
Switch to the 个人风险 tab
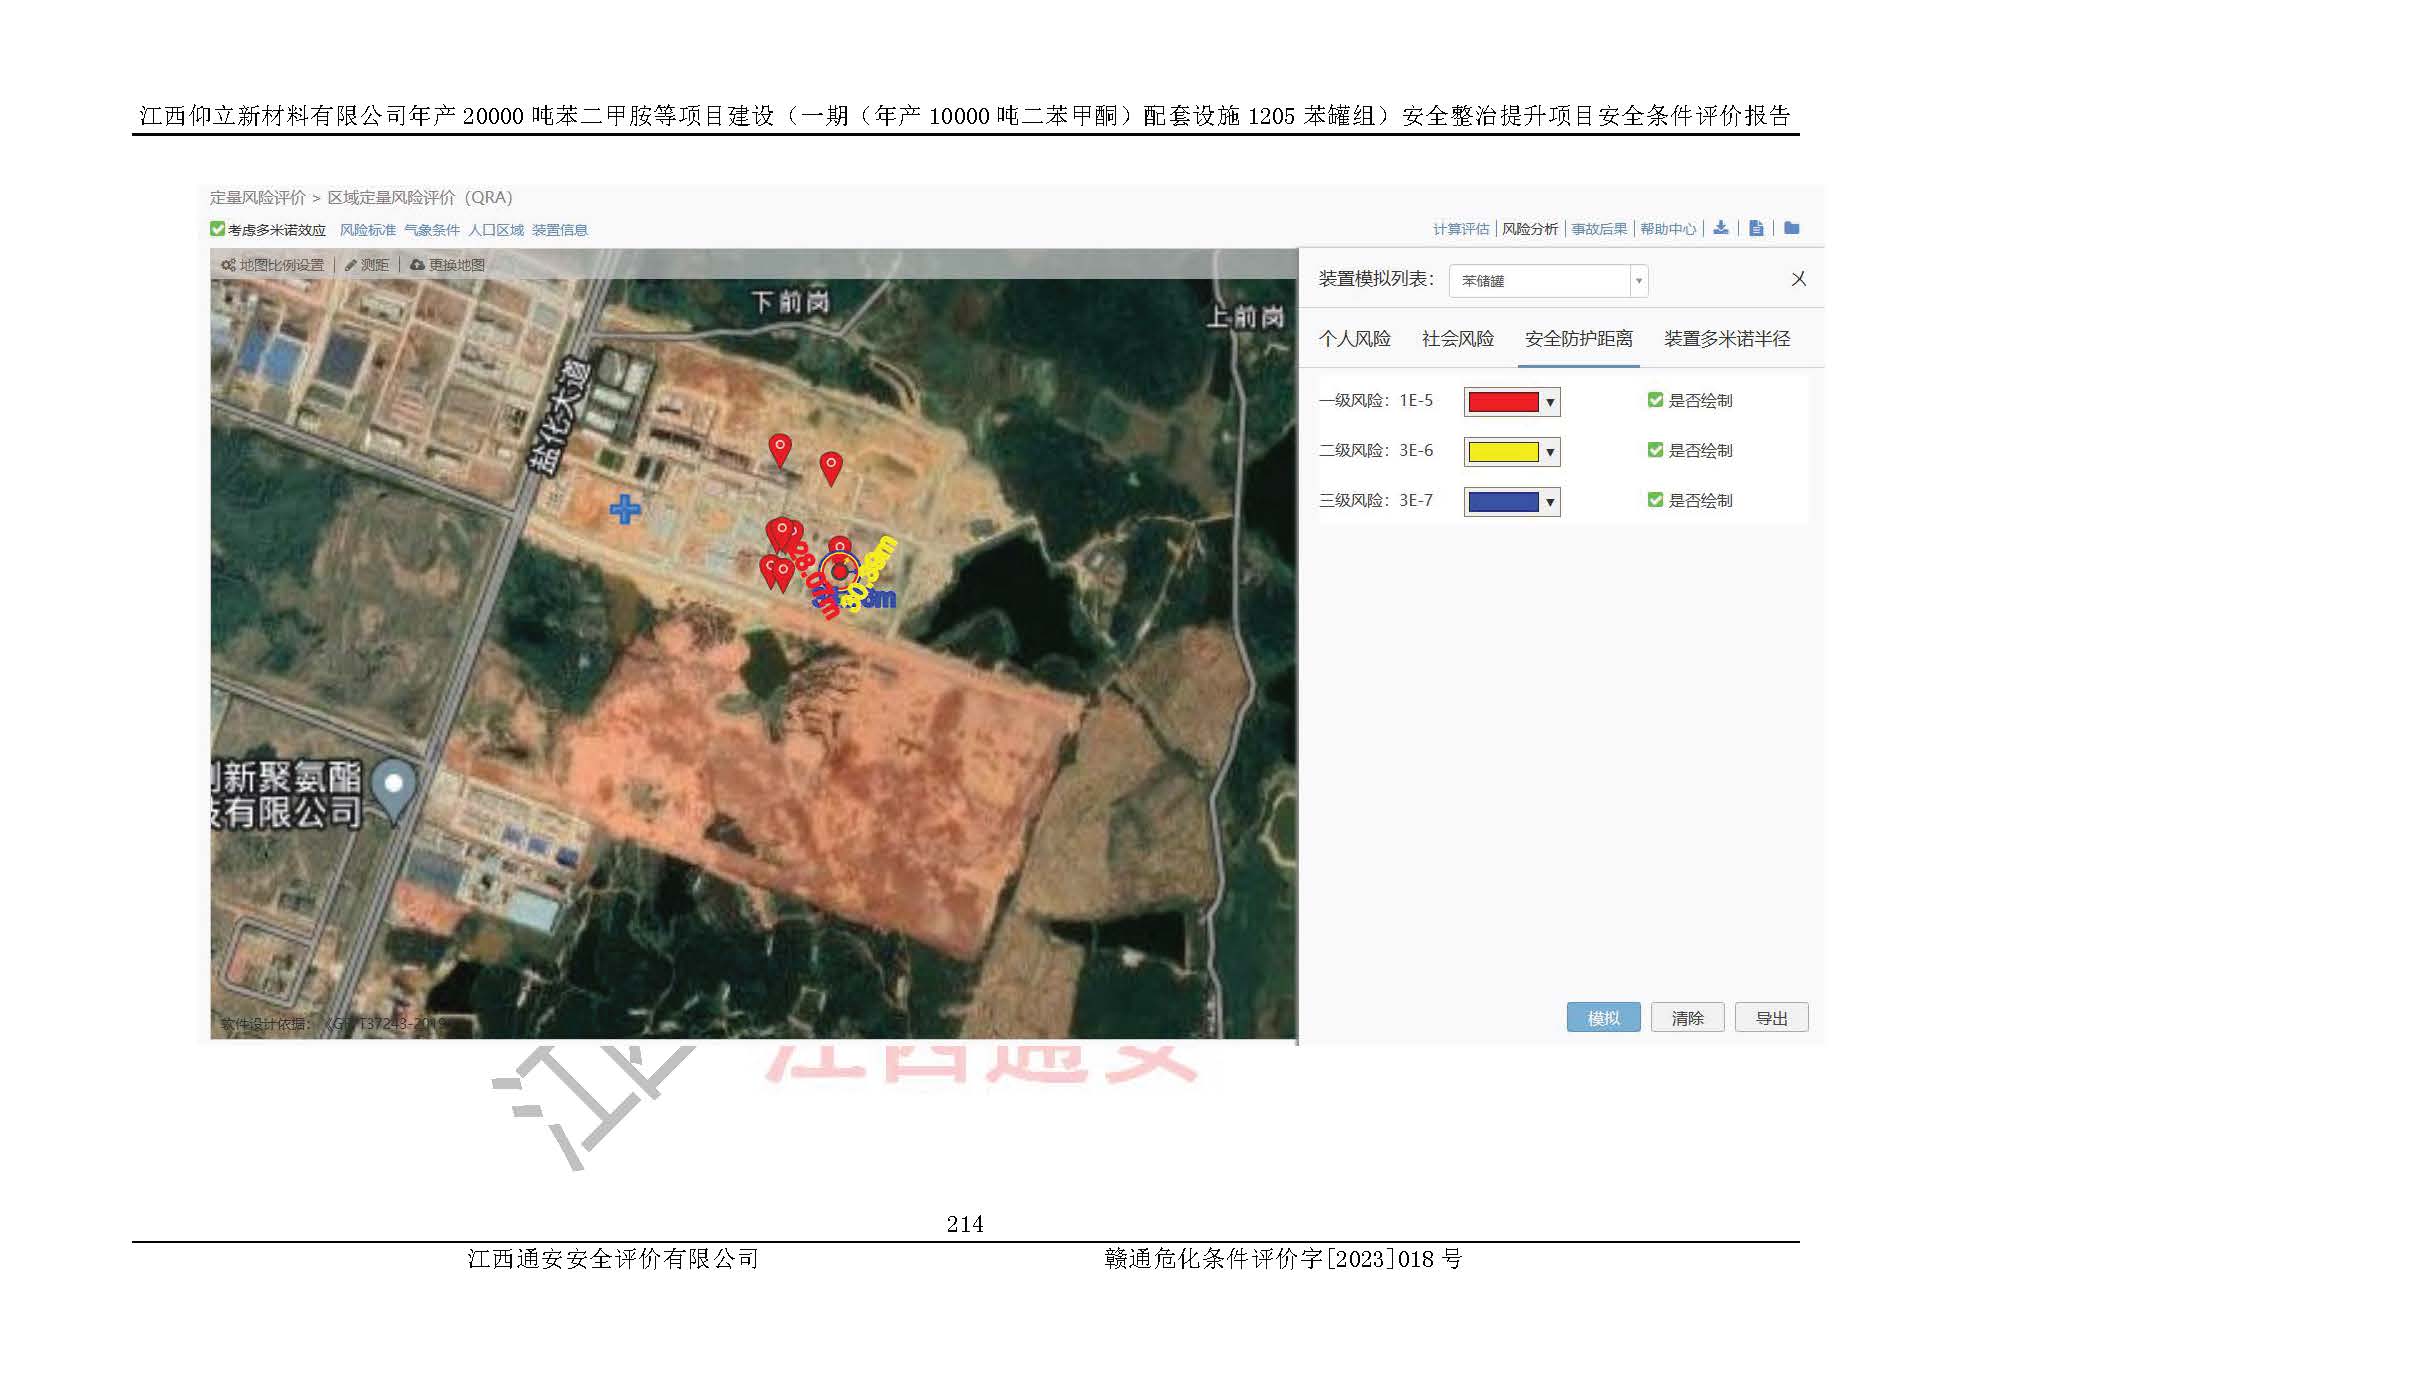[x=1354, y=339]
